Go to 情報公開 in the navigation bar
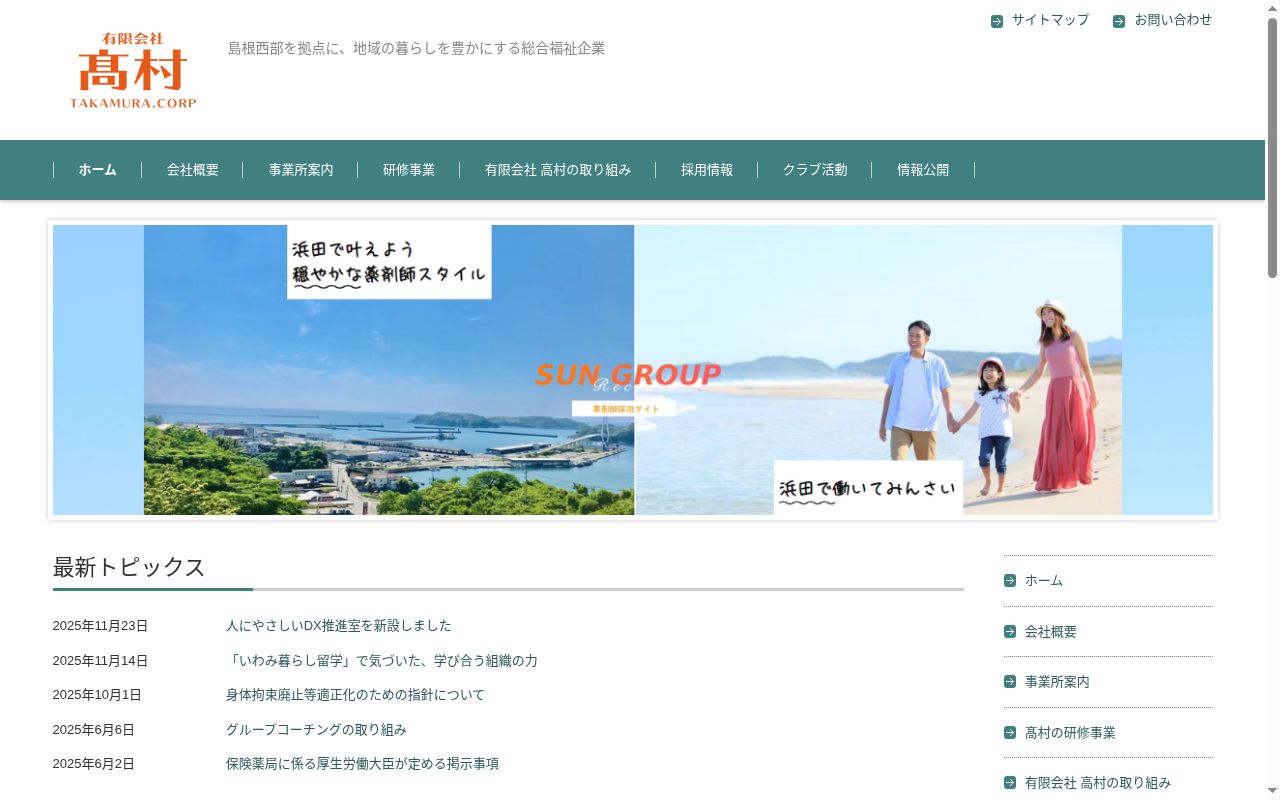The height and width of the screenshot is (800, 1280). [x=923, y=170]
